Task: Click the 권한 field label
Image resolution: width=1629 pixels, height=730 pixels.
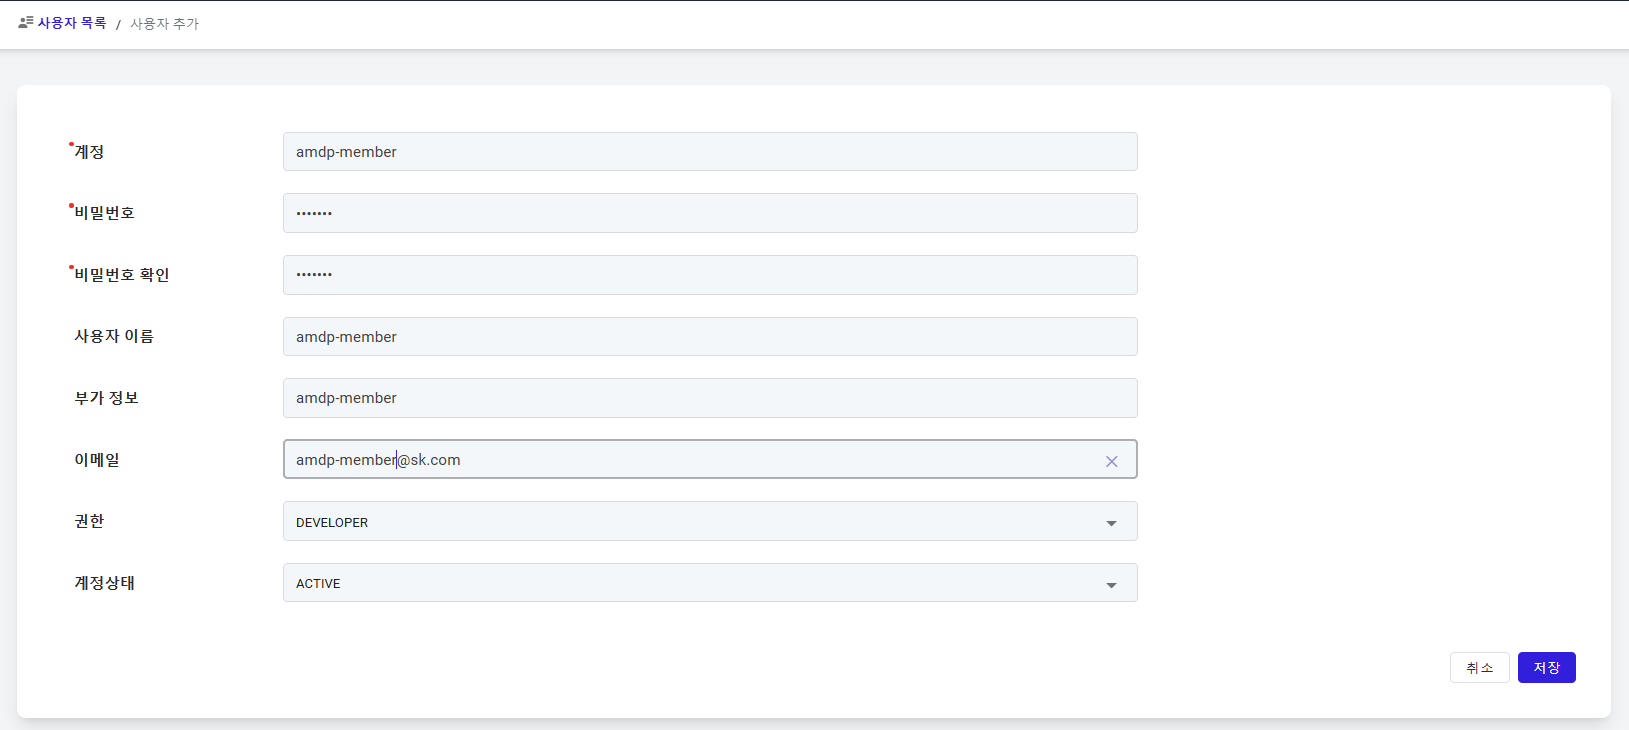Action: click(89, 521)
